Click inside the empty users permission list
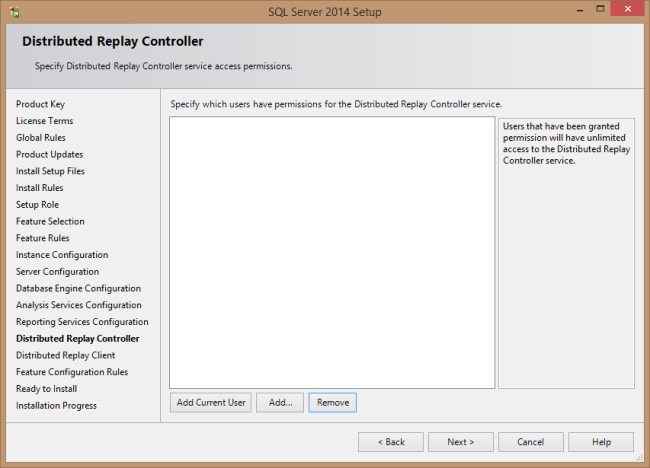650x468 pixels. click(332, 252)
